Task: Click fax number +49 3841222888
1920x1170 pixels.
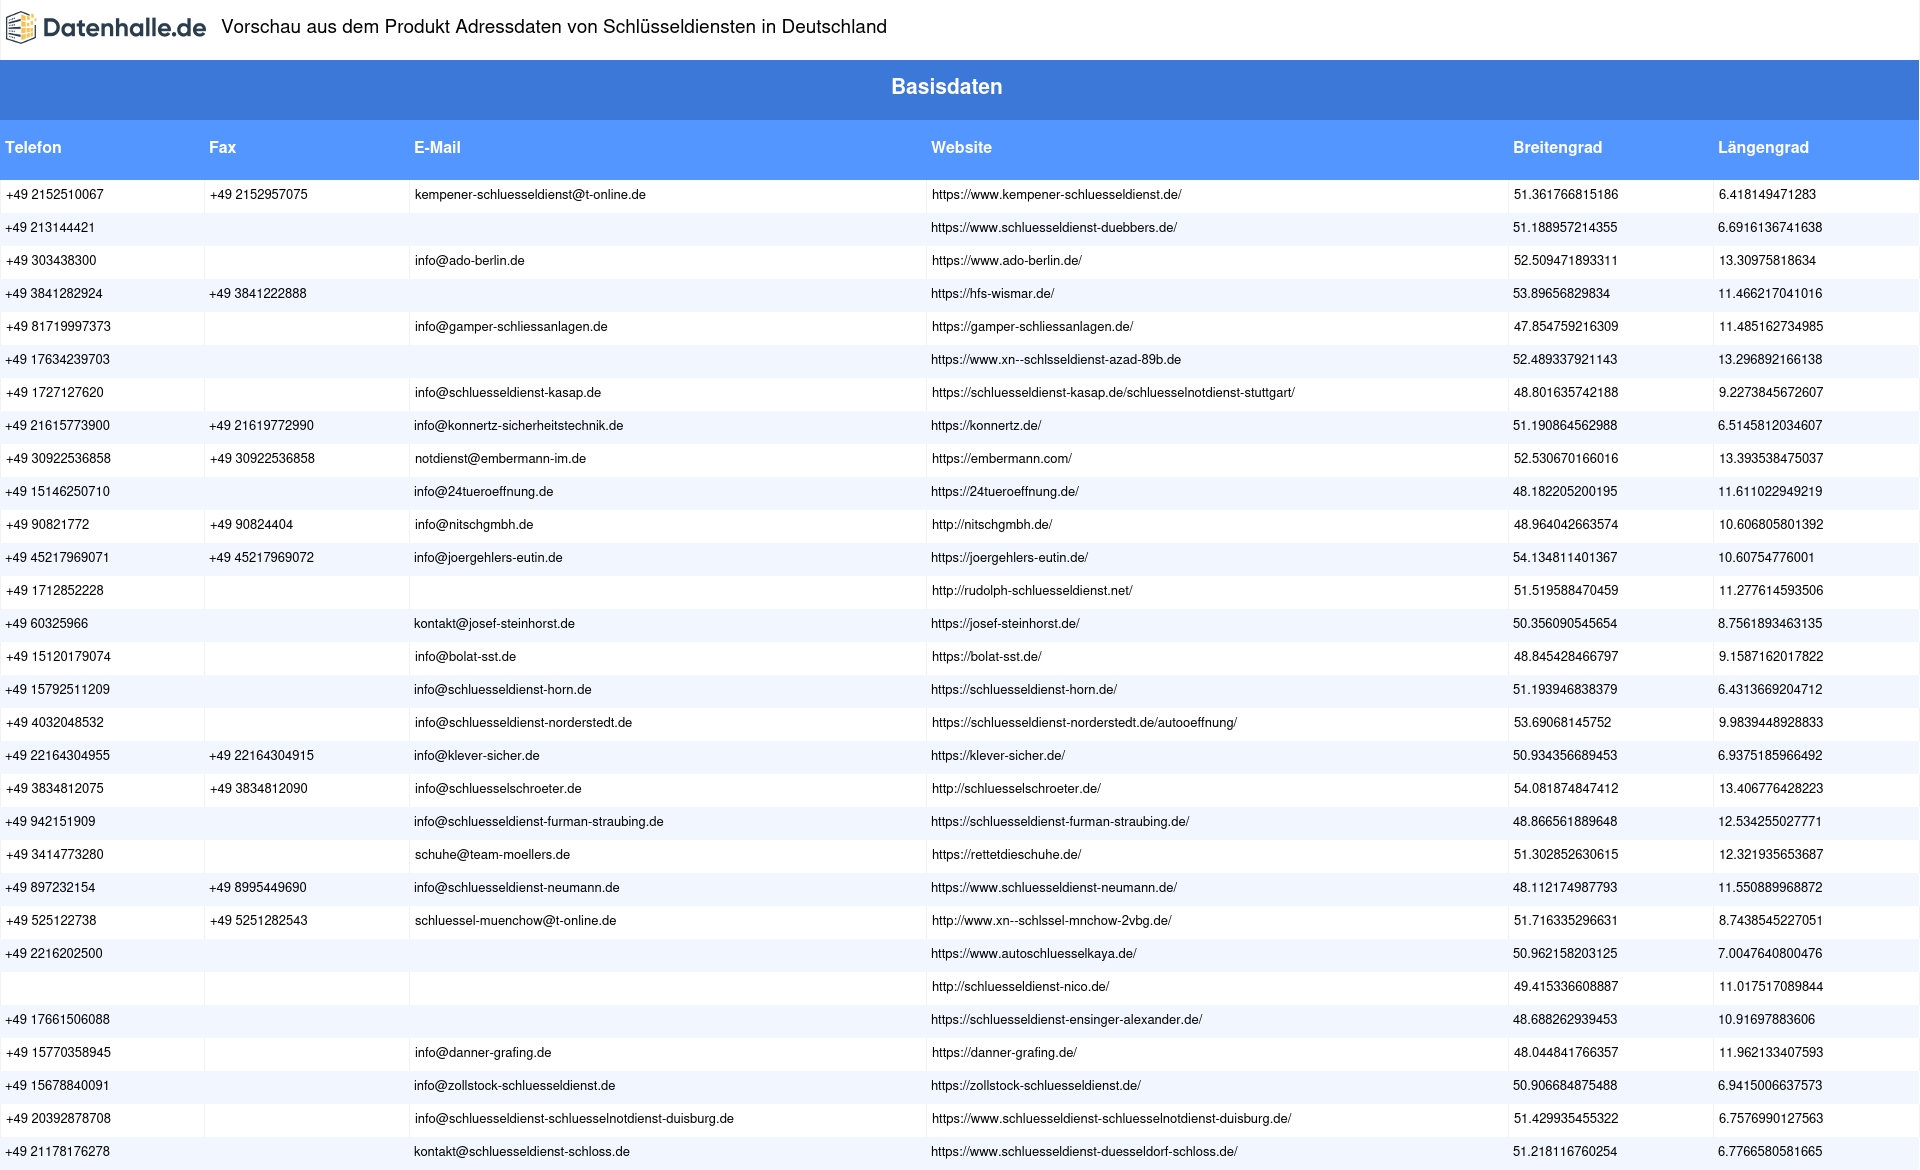Action: (x=258, y=294)
